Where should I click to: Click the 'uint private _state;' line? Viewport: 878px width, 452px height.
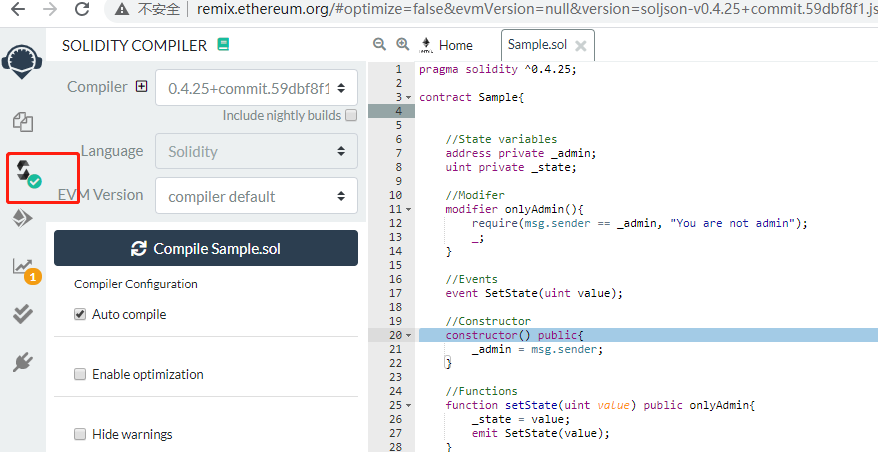click(511, 167)
